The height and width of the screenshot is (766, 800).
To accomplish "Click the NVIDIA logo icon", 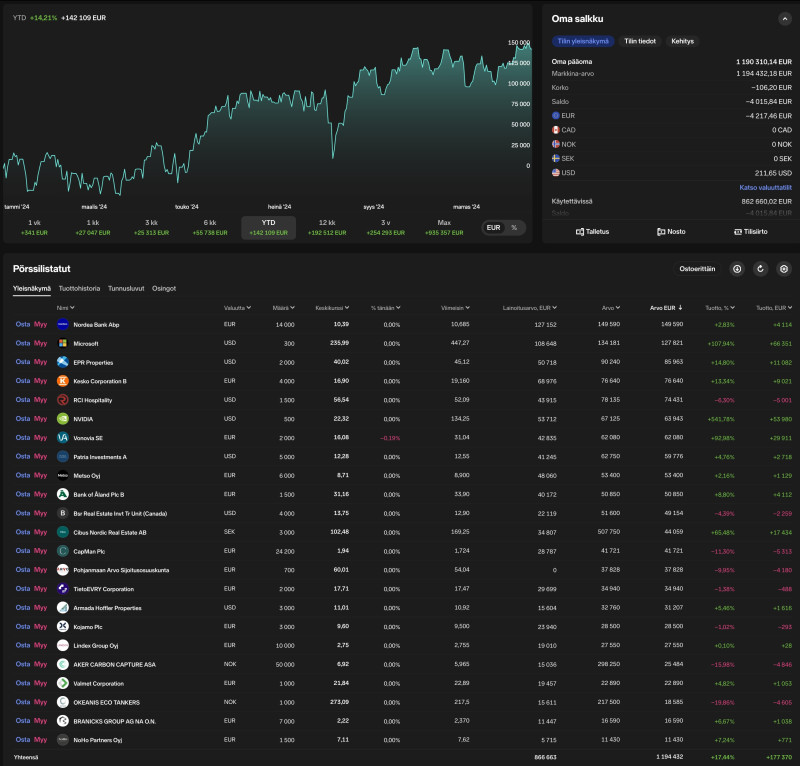I will [63, 418].
